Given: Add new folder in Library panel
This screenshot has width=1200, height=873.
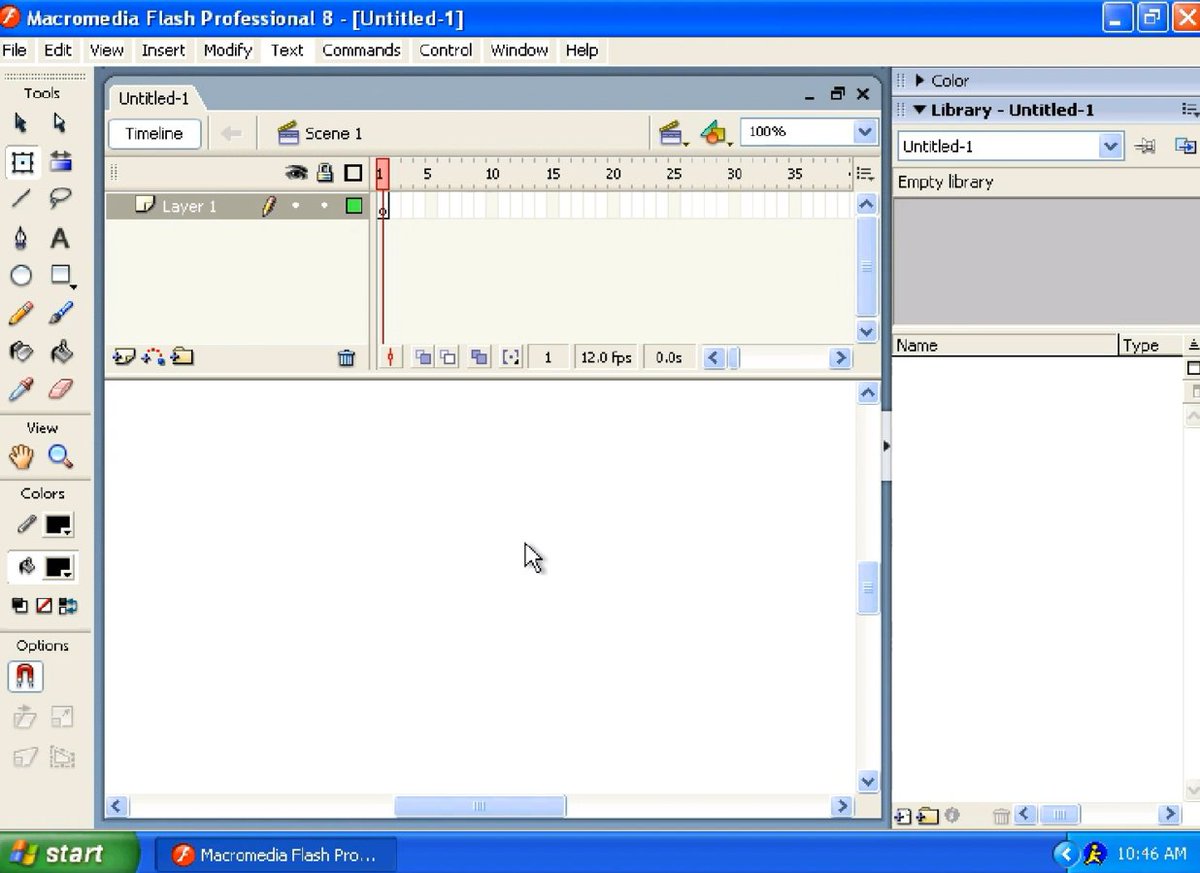Looking at the screenshot, I should (x=928, y=816).
